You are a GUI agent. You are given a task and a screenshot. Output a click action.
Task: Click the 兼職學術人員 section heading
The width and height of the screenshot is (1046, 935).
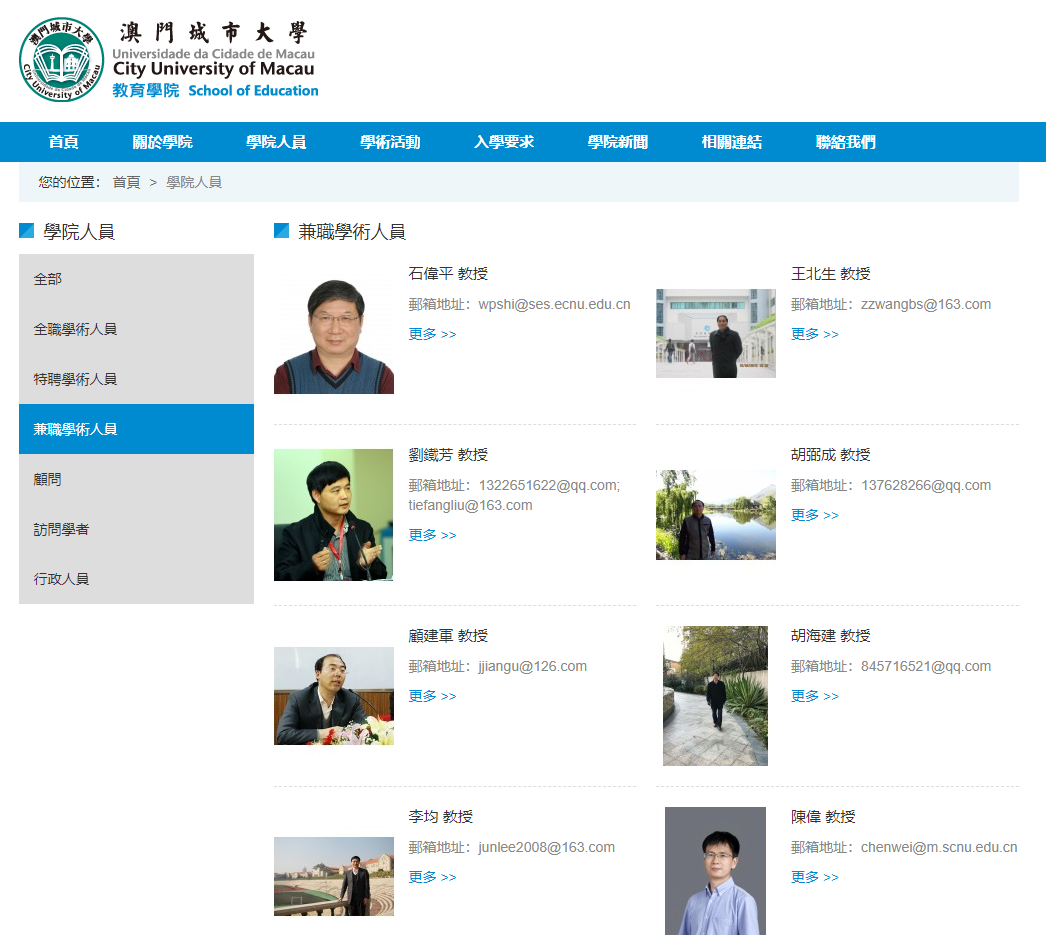point(352,231)
